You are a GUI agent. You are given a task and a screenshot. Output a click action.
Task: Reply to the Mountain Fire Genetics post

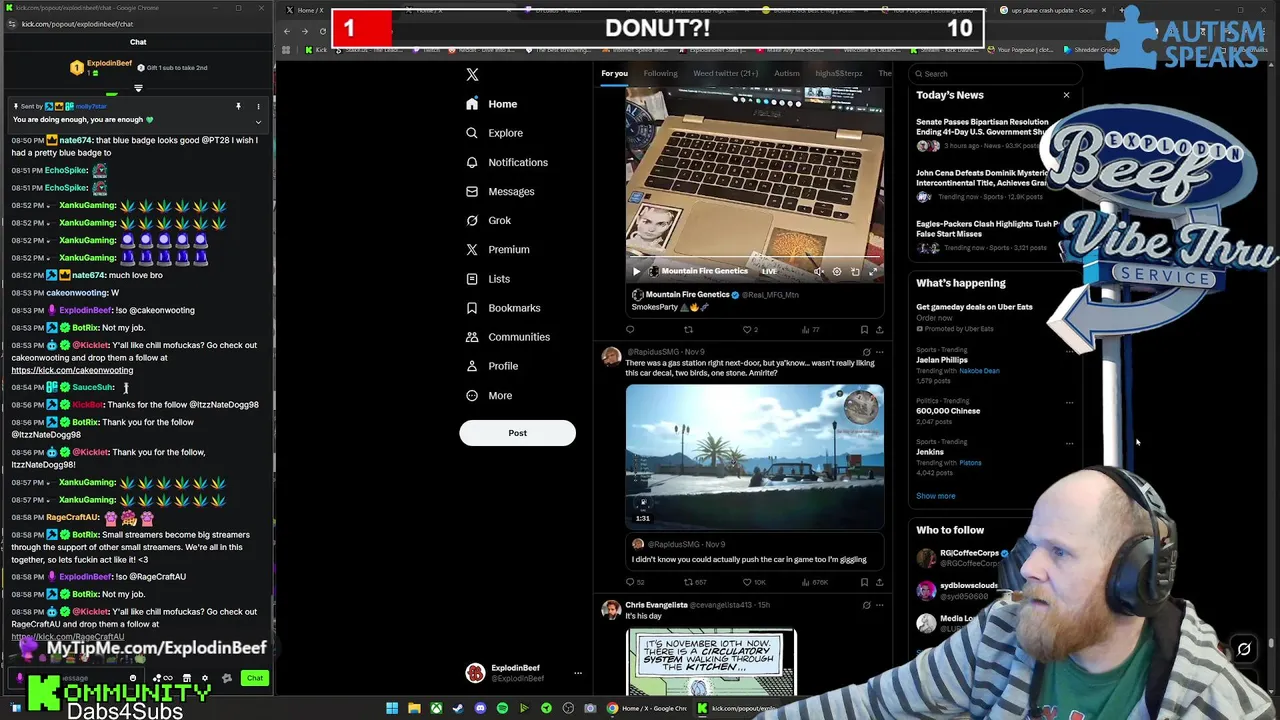click(x=630, y=329)
